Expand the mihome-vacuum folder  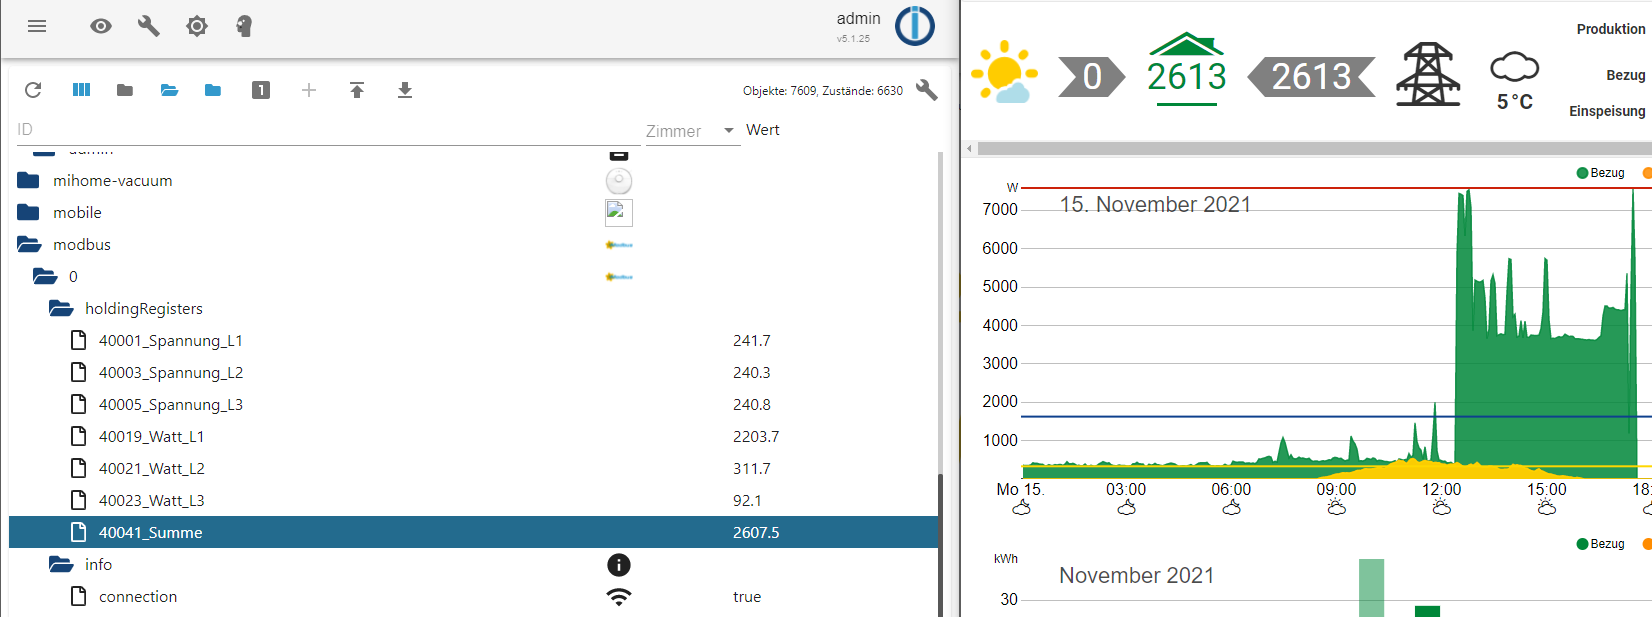(x=28, y=180)
